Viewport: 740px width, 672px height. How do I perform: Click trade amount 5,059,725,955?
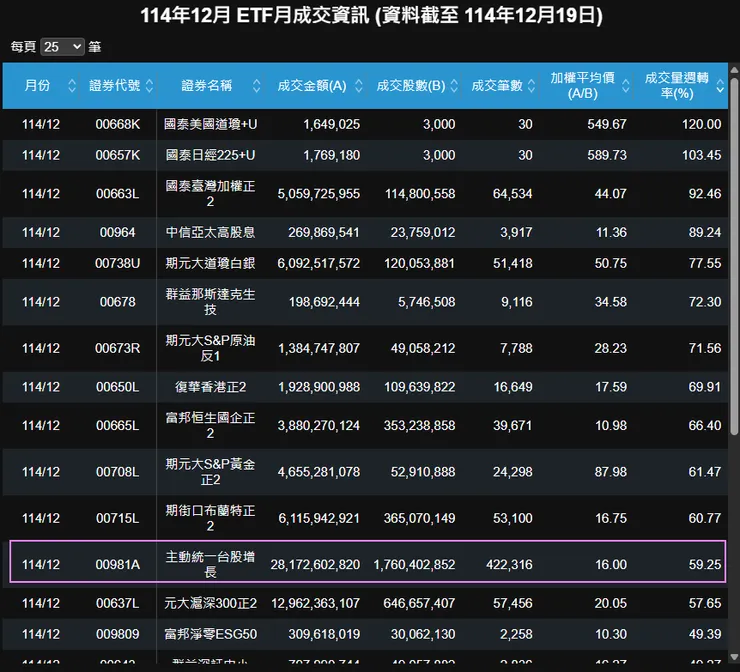tap(319, 194)
